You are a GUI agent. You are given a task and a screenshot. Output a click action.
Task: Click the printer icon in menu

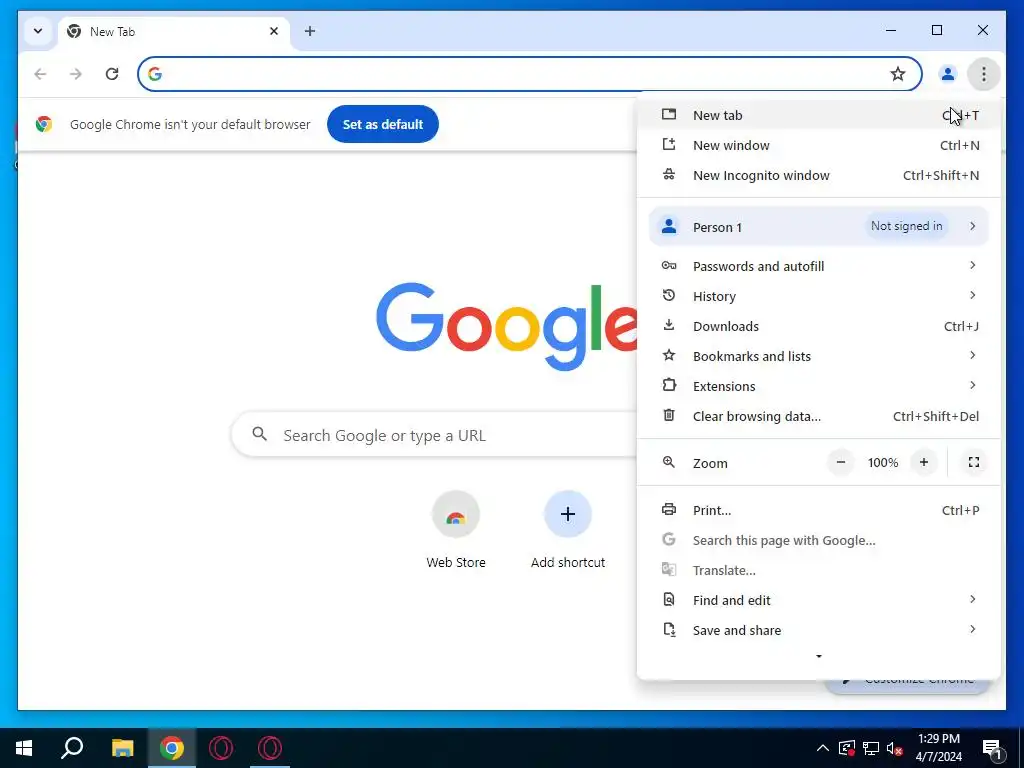pyautogui.click(x=669, y=509)
